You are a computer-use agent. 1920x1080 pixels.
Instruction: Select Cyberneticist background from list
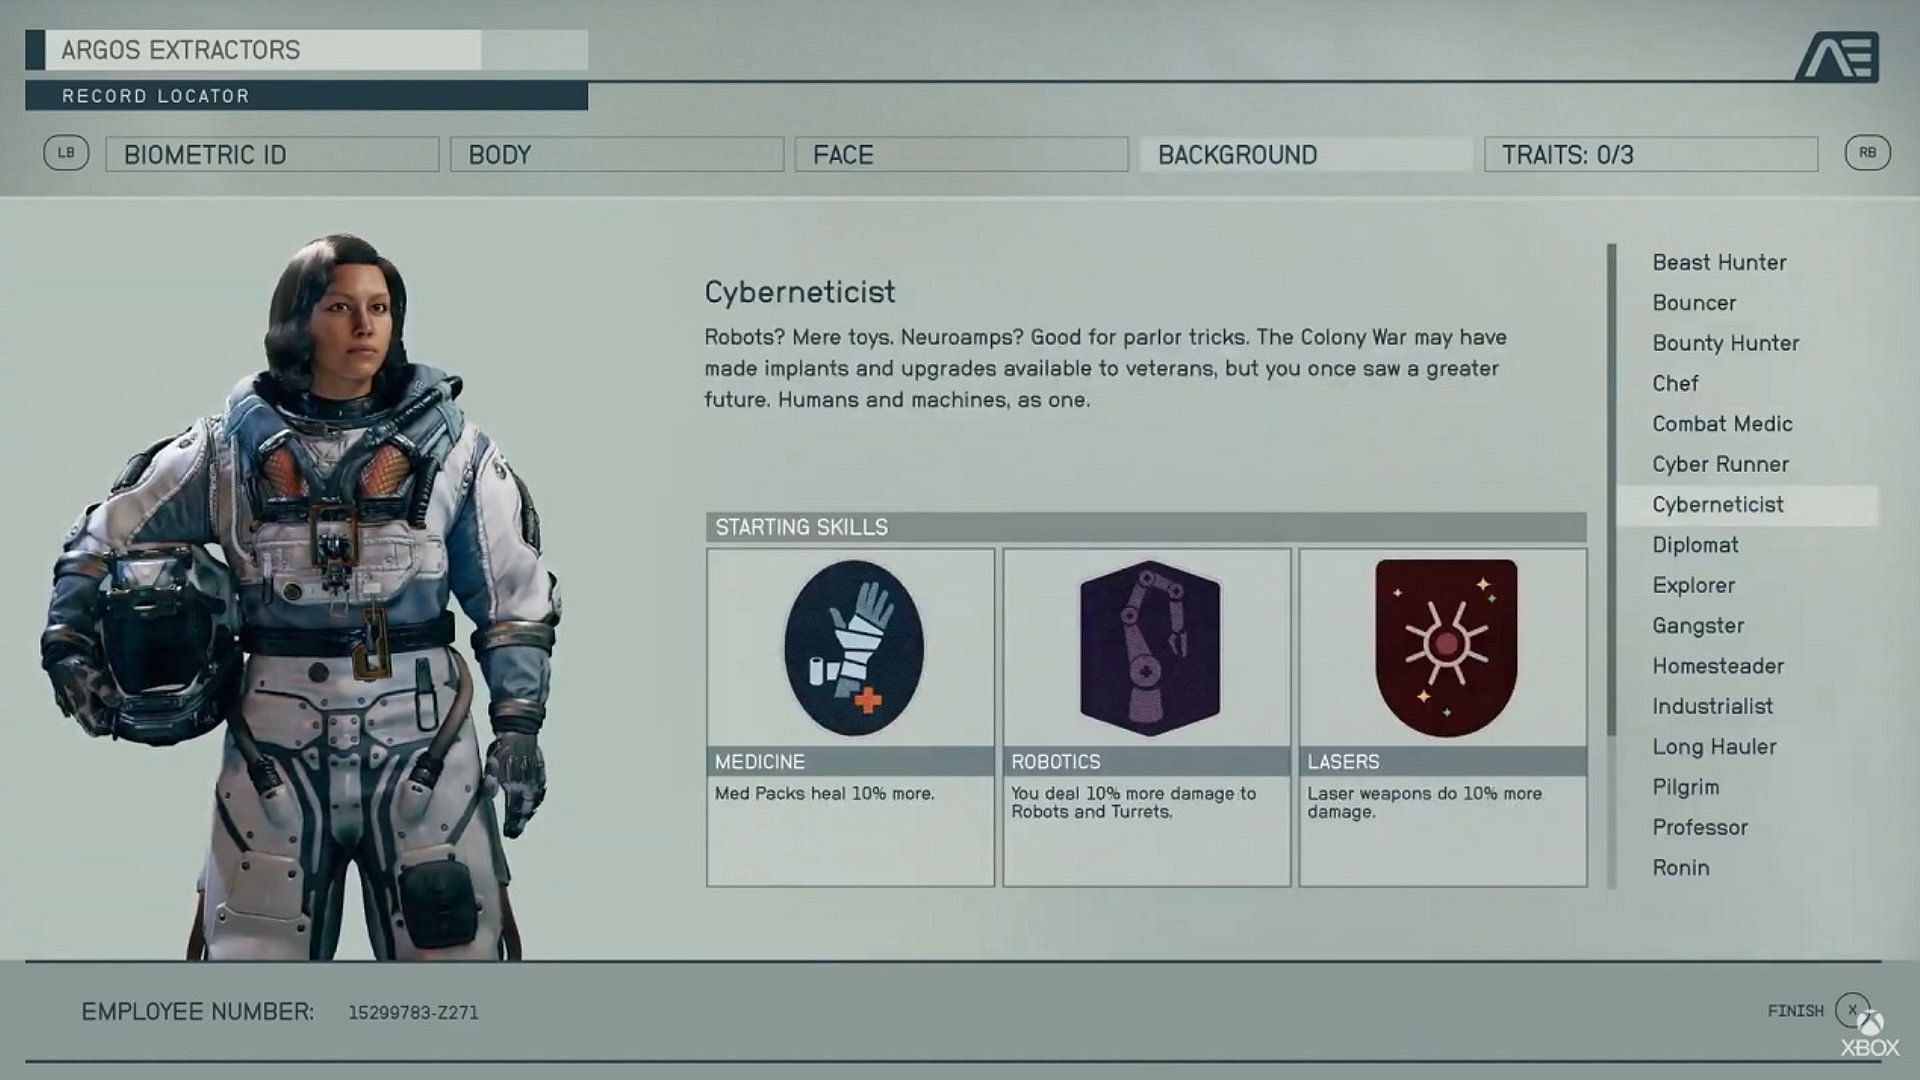[x=1717, y=504]
